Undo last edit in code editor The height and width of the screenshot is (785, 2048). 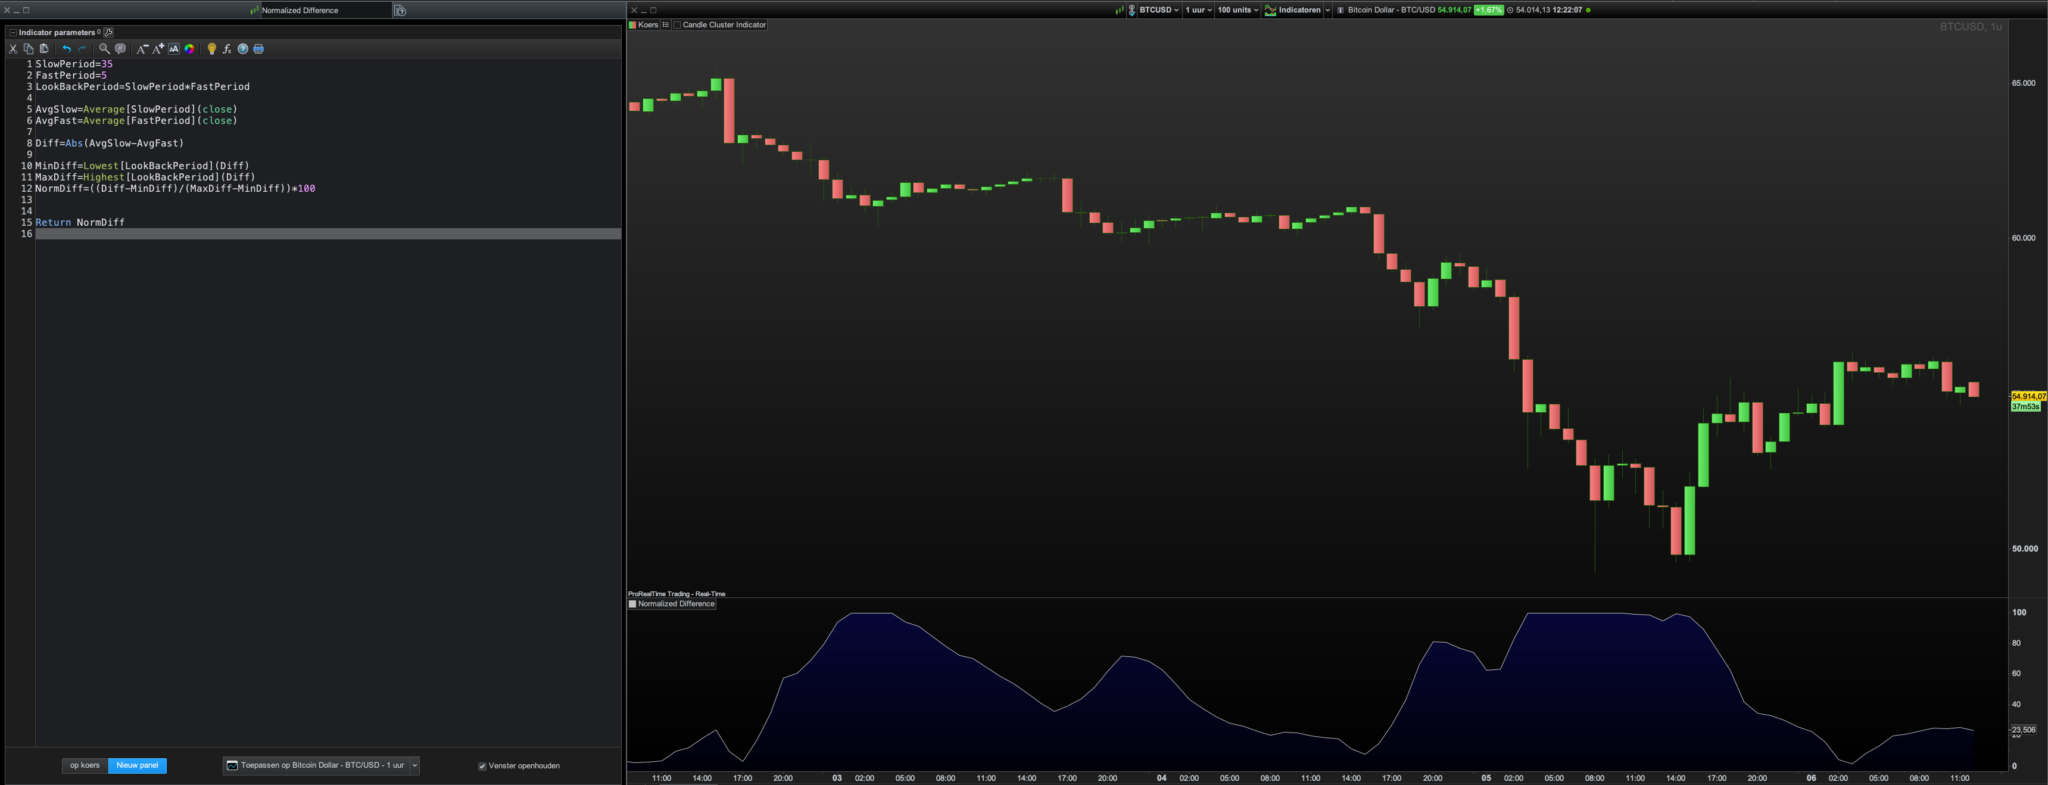click(67, 48)
